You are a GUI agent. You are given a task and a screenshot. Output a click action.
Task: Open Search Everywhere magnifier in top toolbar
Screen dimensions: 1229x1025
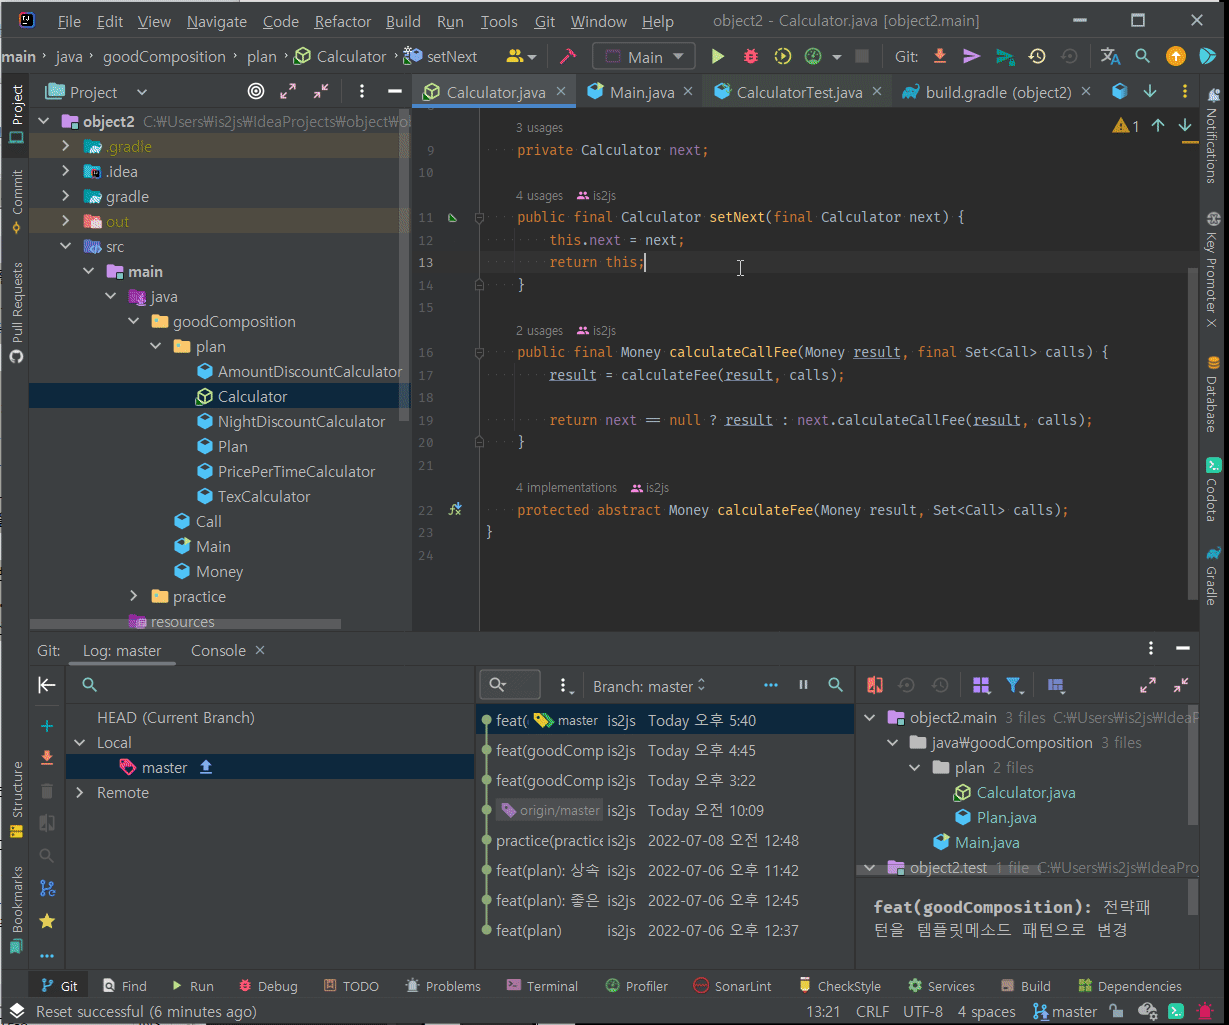tap(1143, 57)
